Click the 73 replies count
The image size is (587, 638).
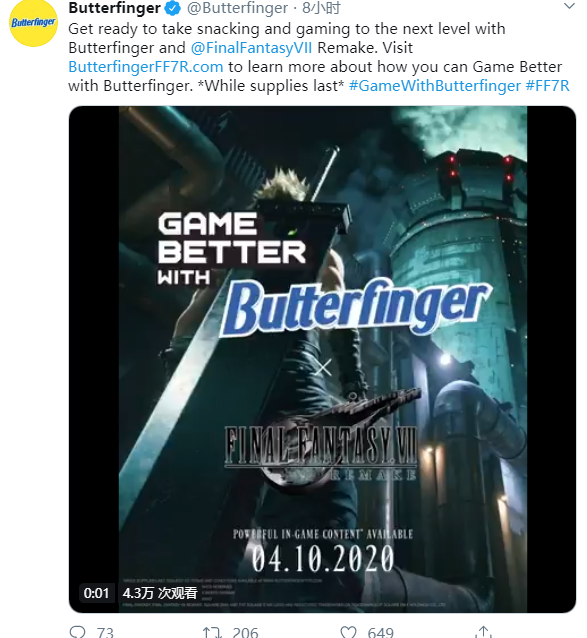click(x=105, y=632)
